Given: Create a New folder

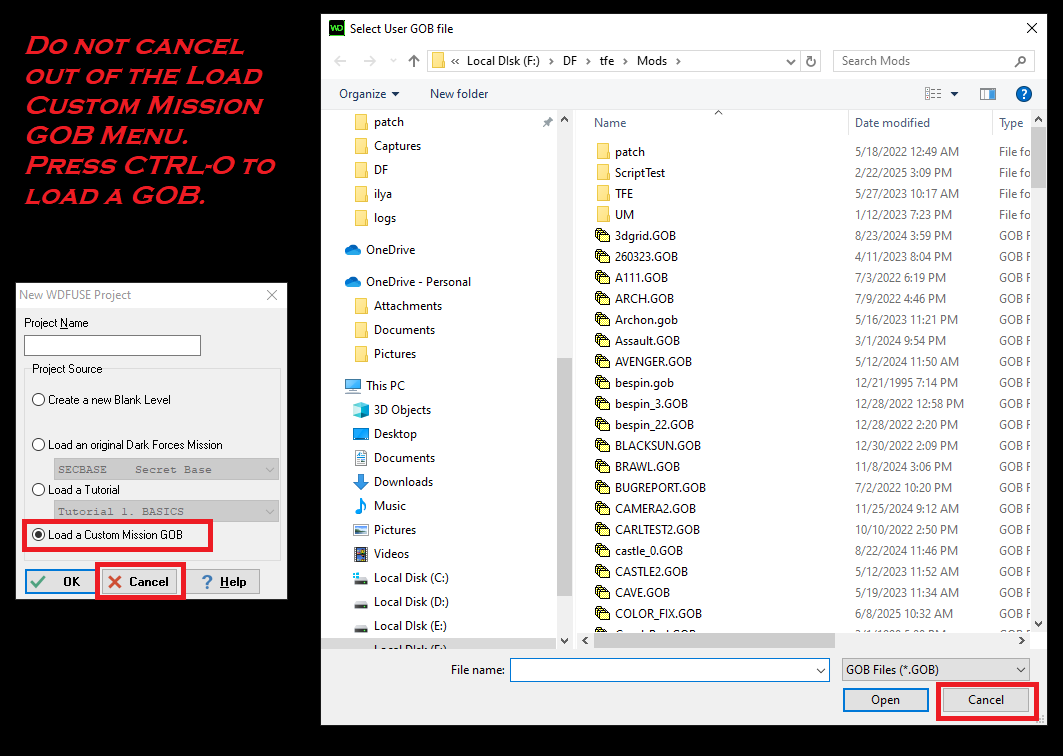Looking at the screenshot, I should [459, 94].
